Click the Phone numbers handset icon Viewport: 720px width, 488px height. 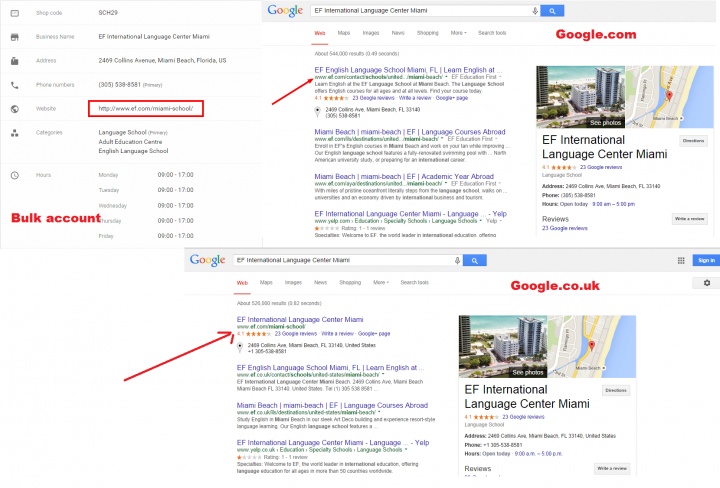point(15,85)
